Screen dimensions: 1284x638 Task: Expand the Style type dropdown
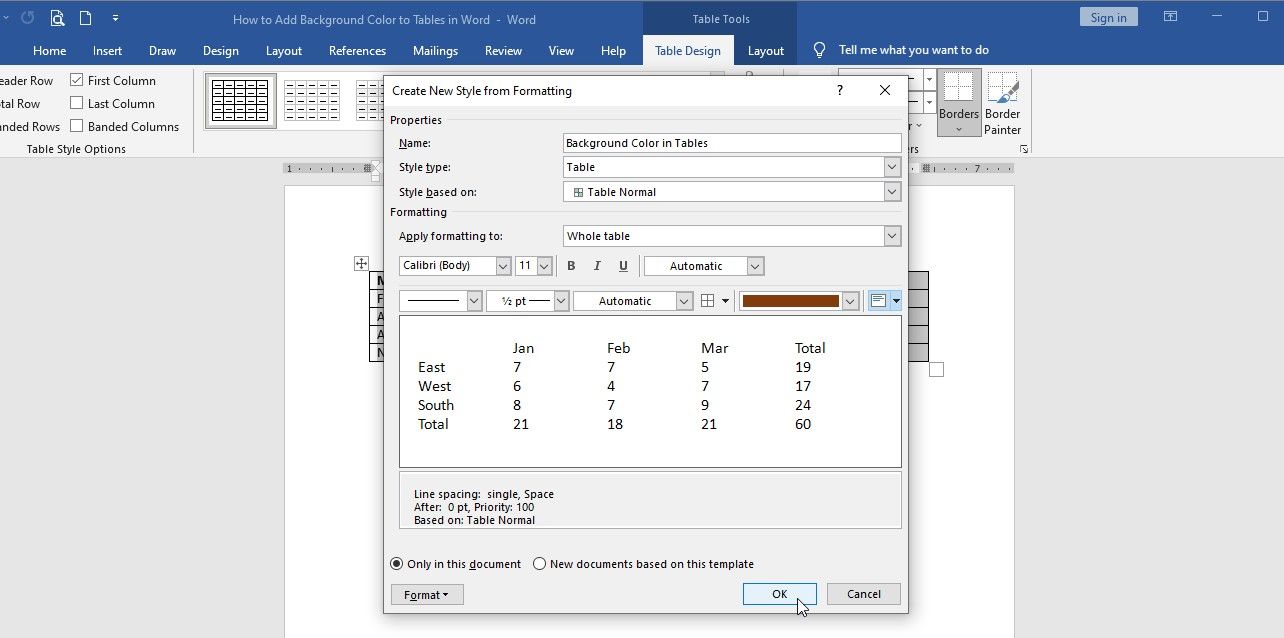click(891, 167)
